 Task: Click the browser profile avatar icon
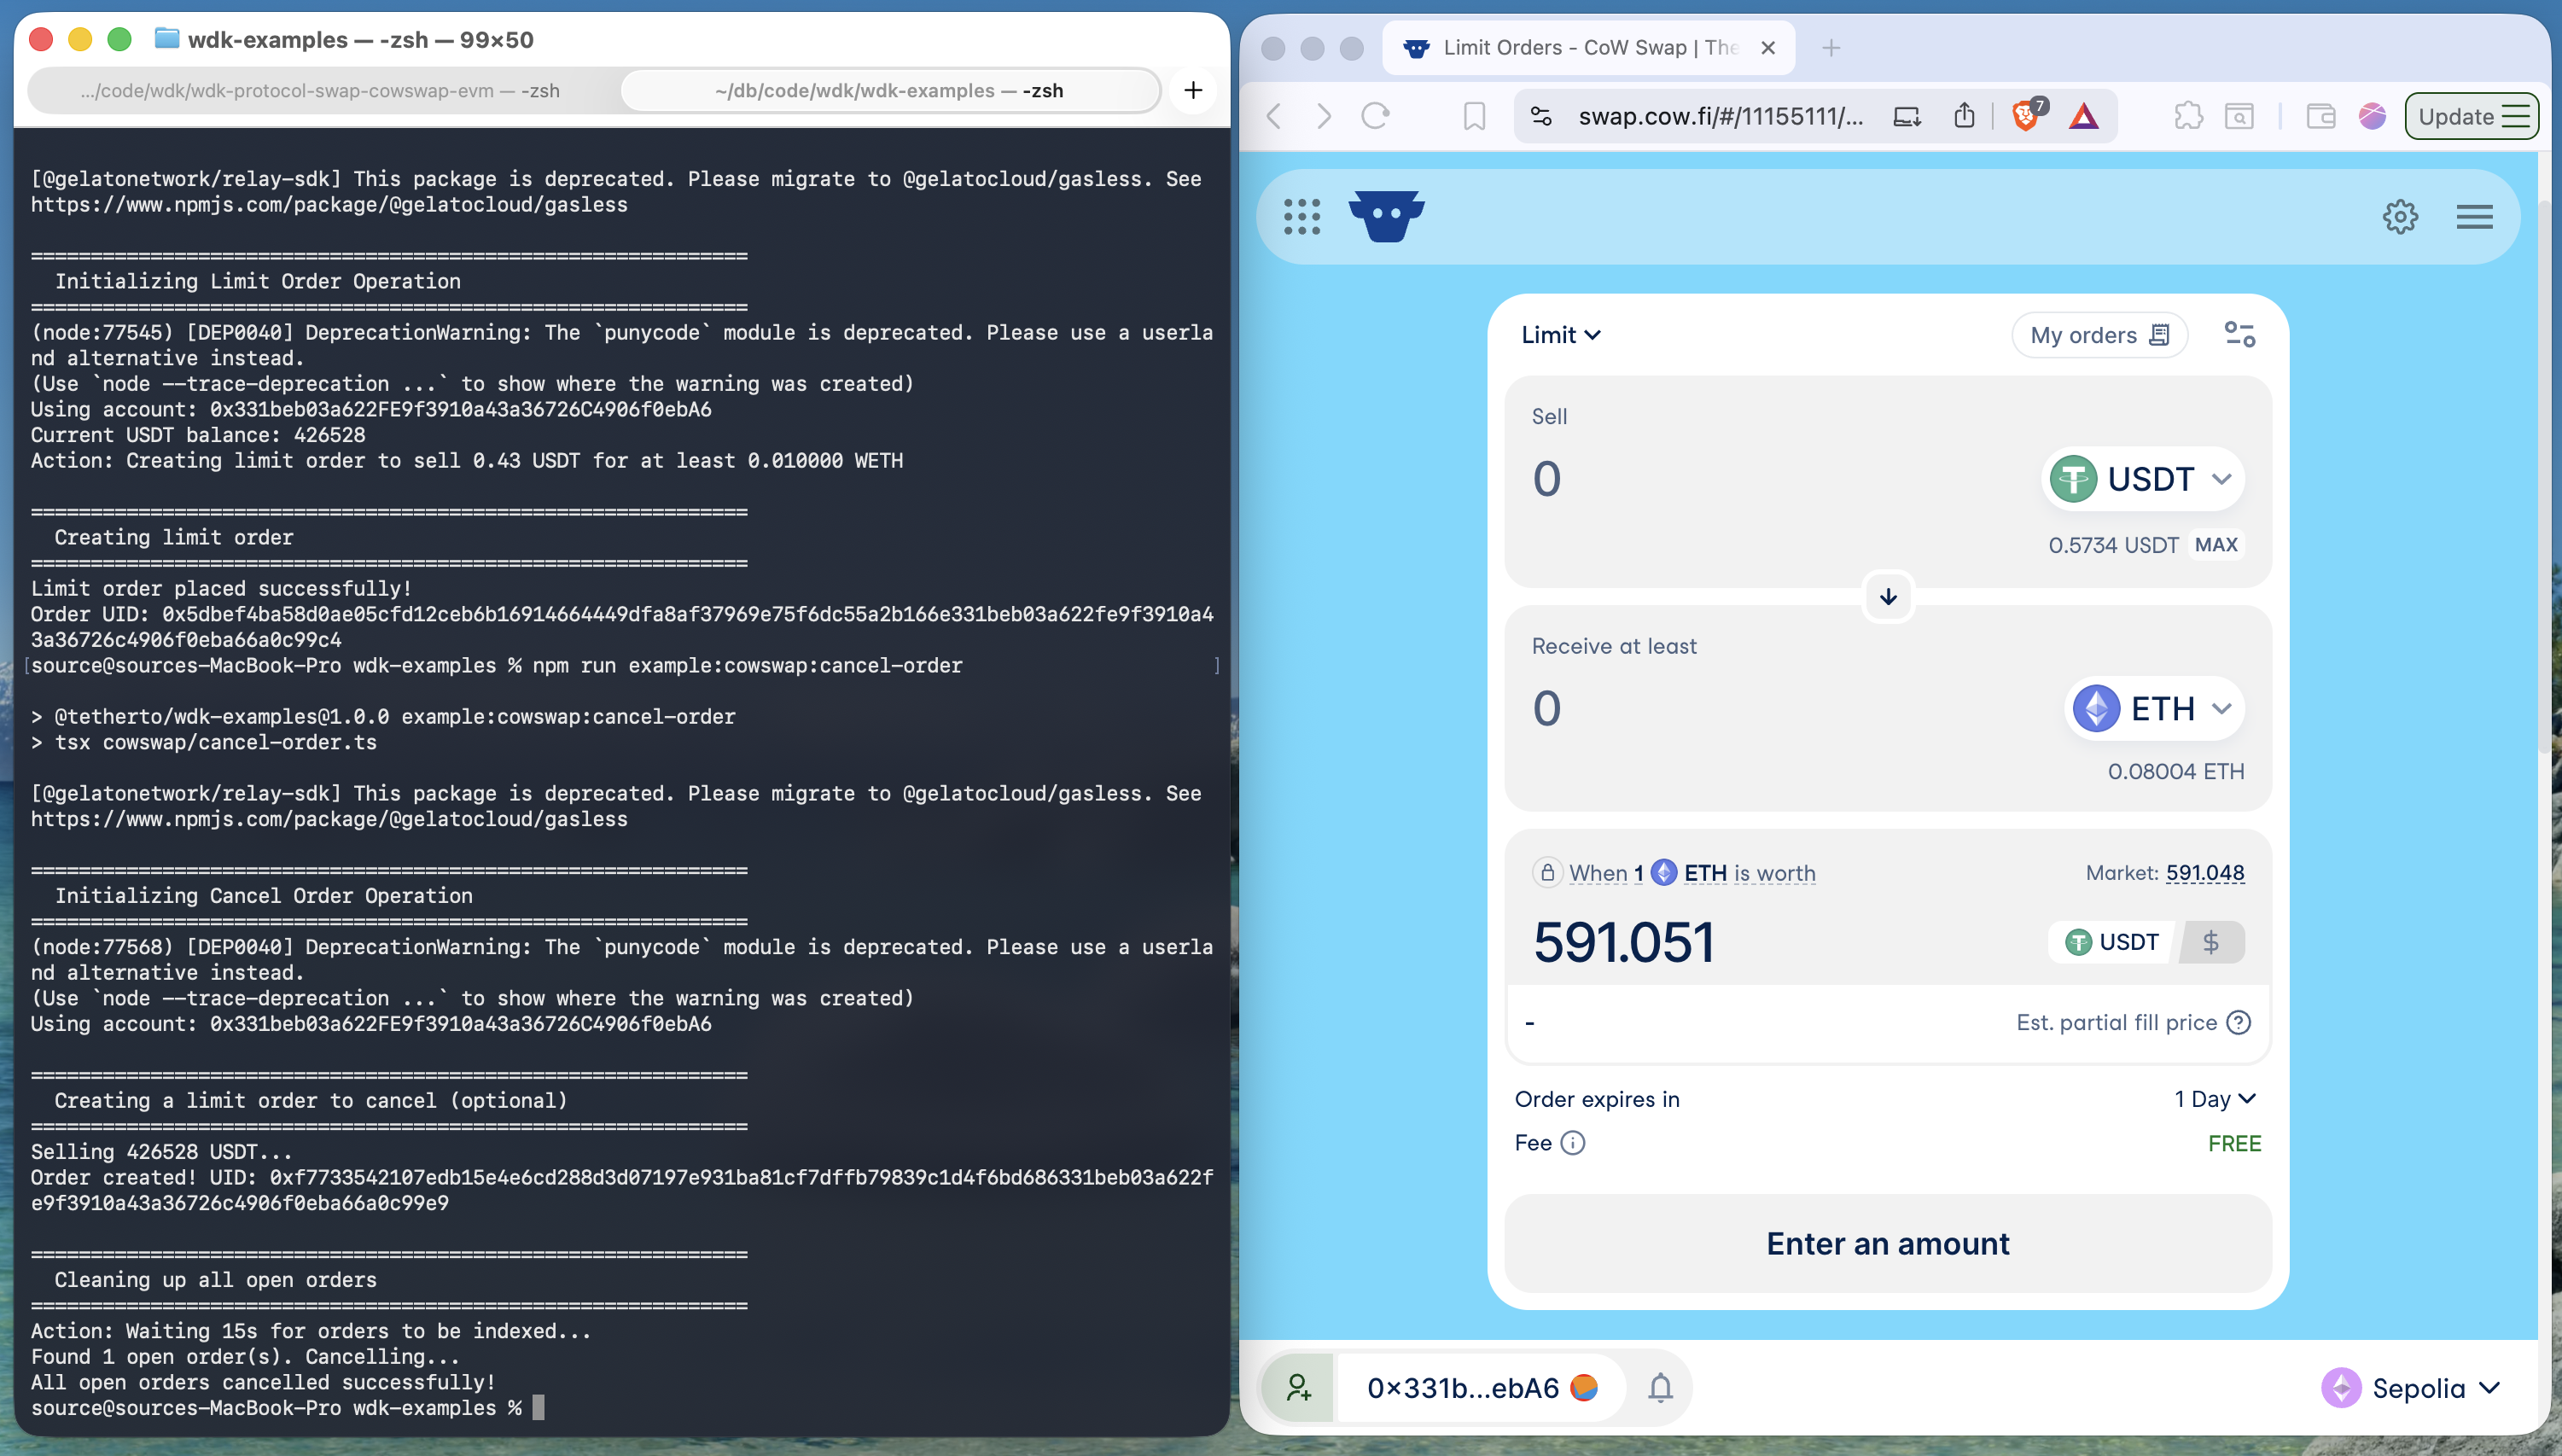click(2372, 116)
